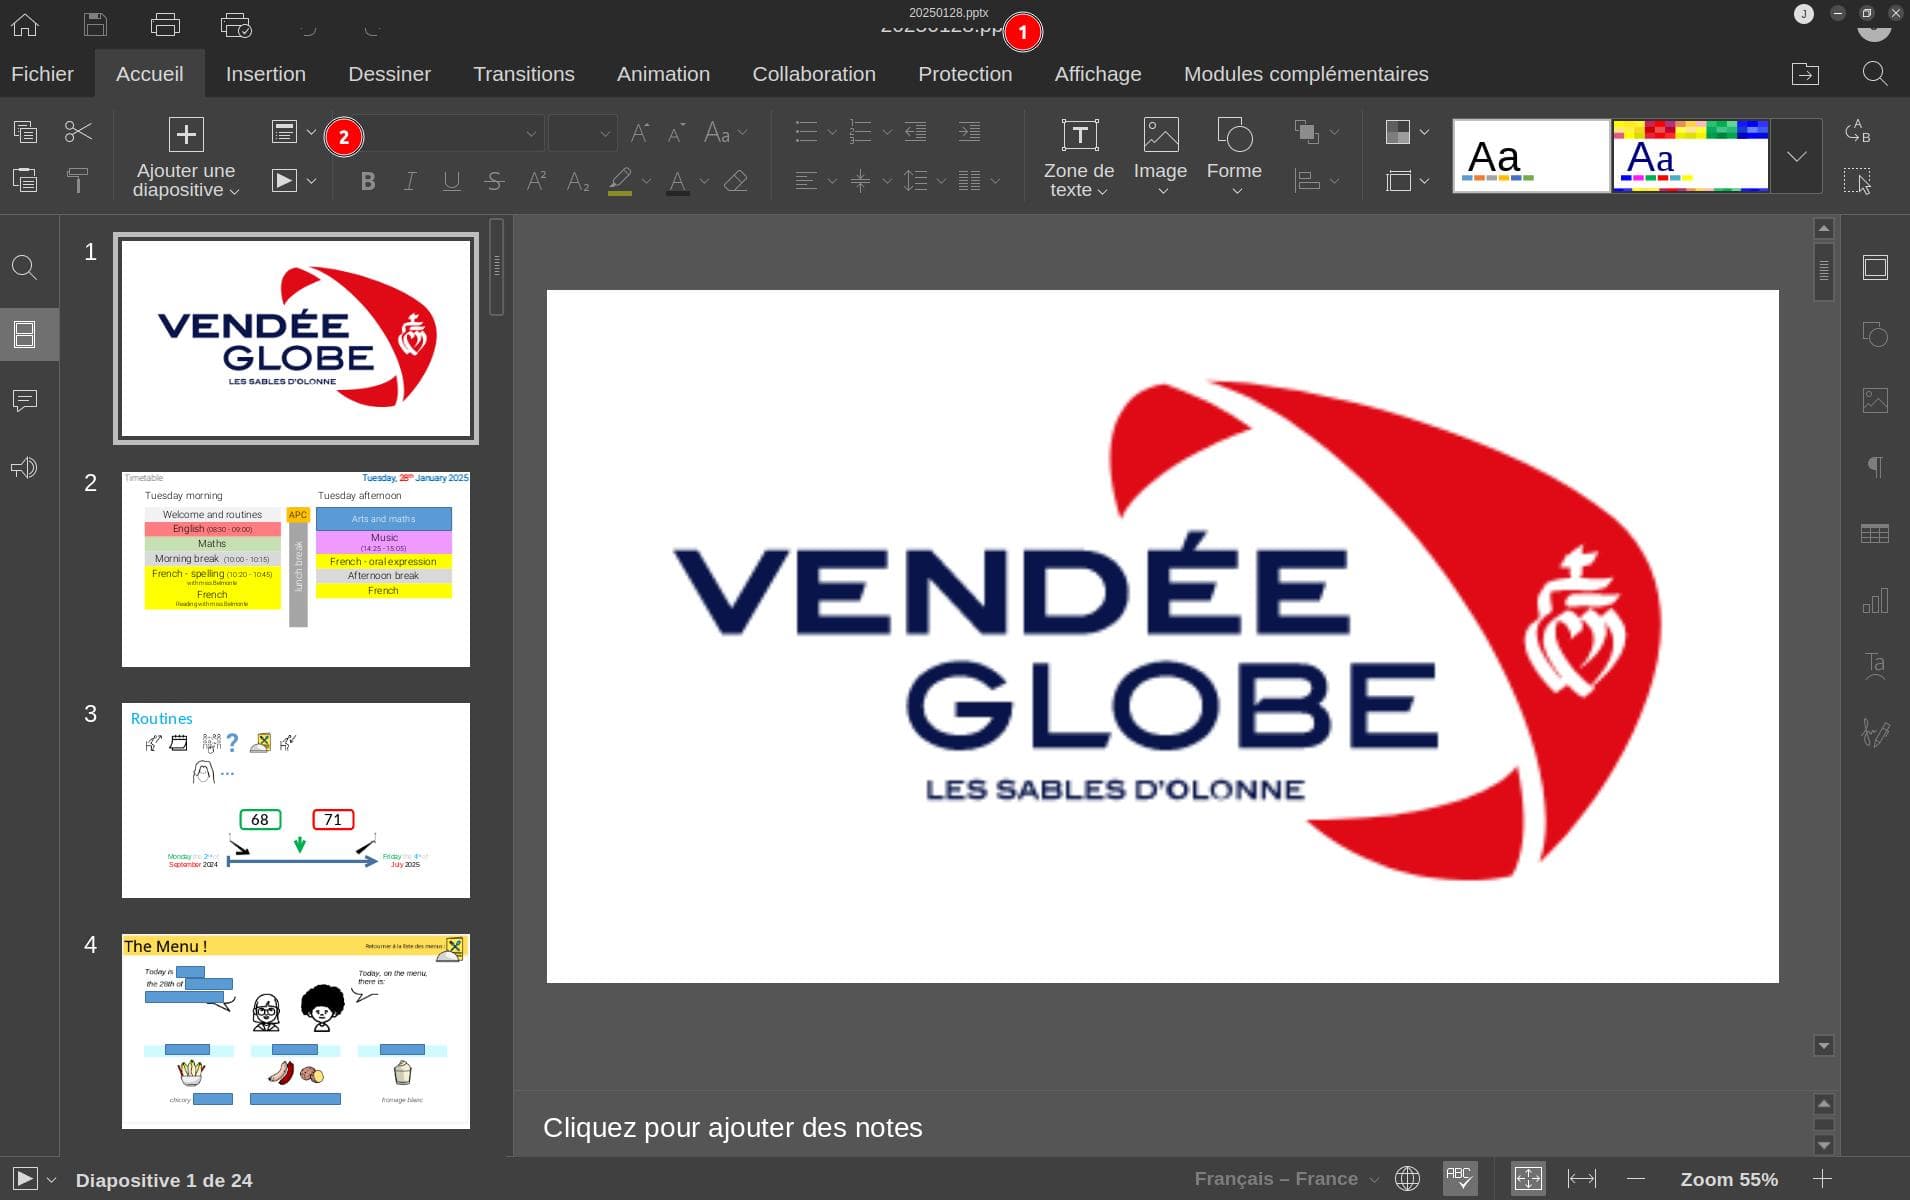Click the Paste icon
The height and width of the screenshot is (1200, 1910).
tap(25, 181)
